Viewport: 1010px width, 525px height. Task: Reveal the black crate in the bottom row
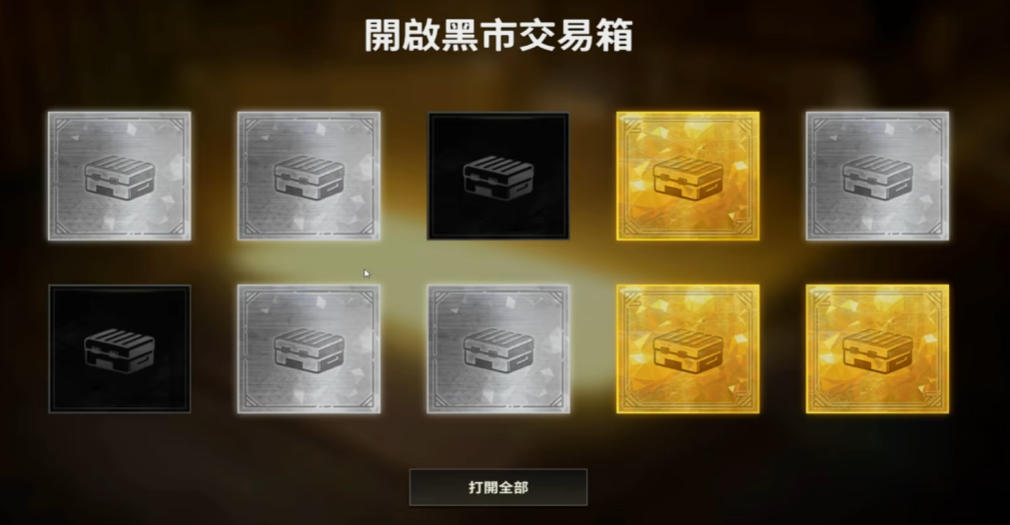(119, 348)
